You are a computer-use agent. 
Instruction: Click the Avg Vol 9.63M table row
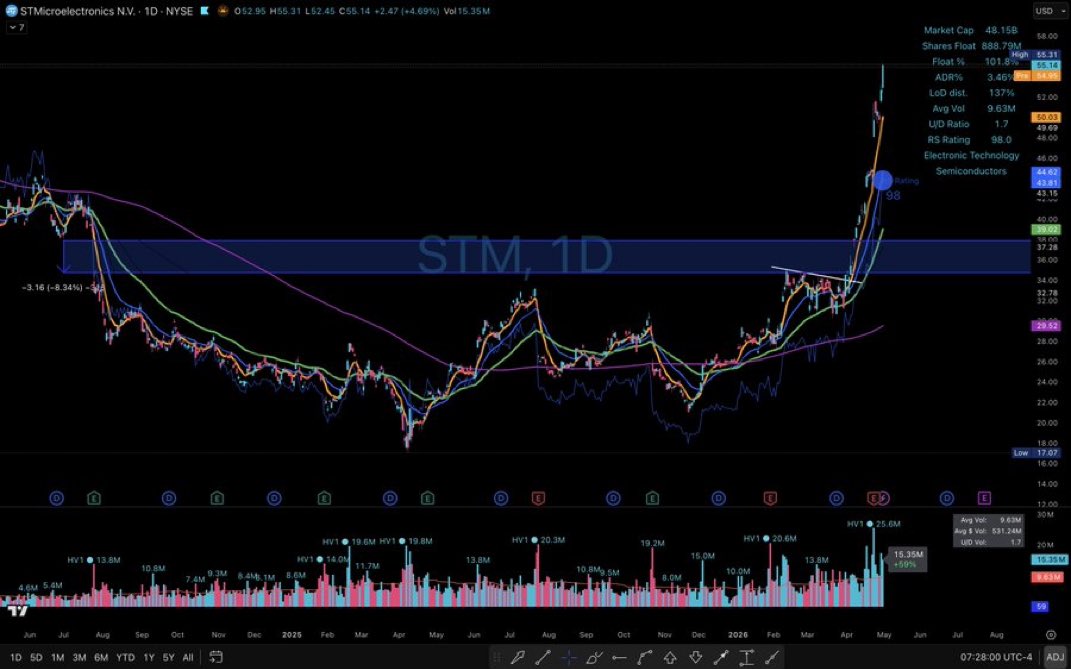(973, 109)
